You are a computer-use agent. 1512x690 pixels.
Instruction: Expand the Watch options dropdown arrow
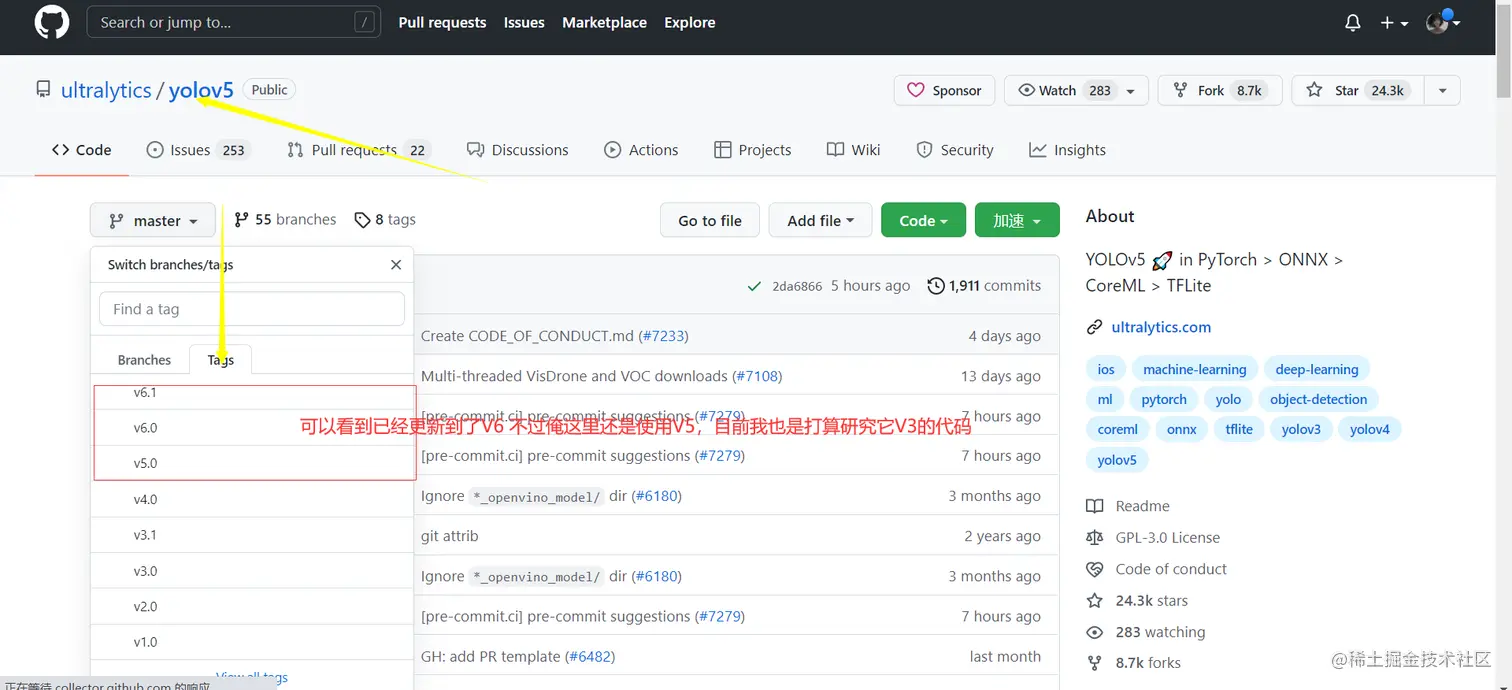tap(1132, 90)
